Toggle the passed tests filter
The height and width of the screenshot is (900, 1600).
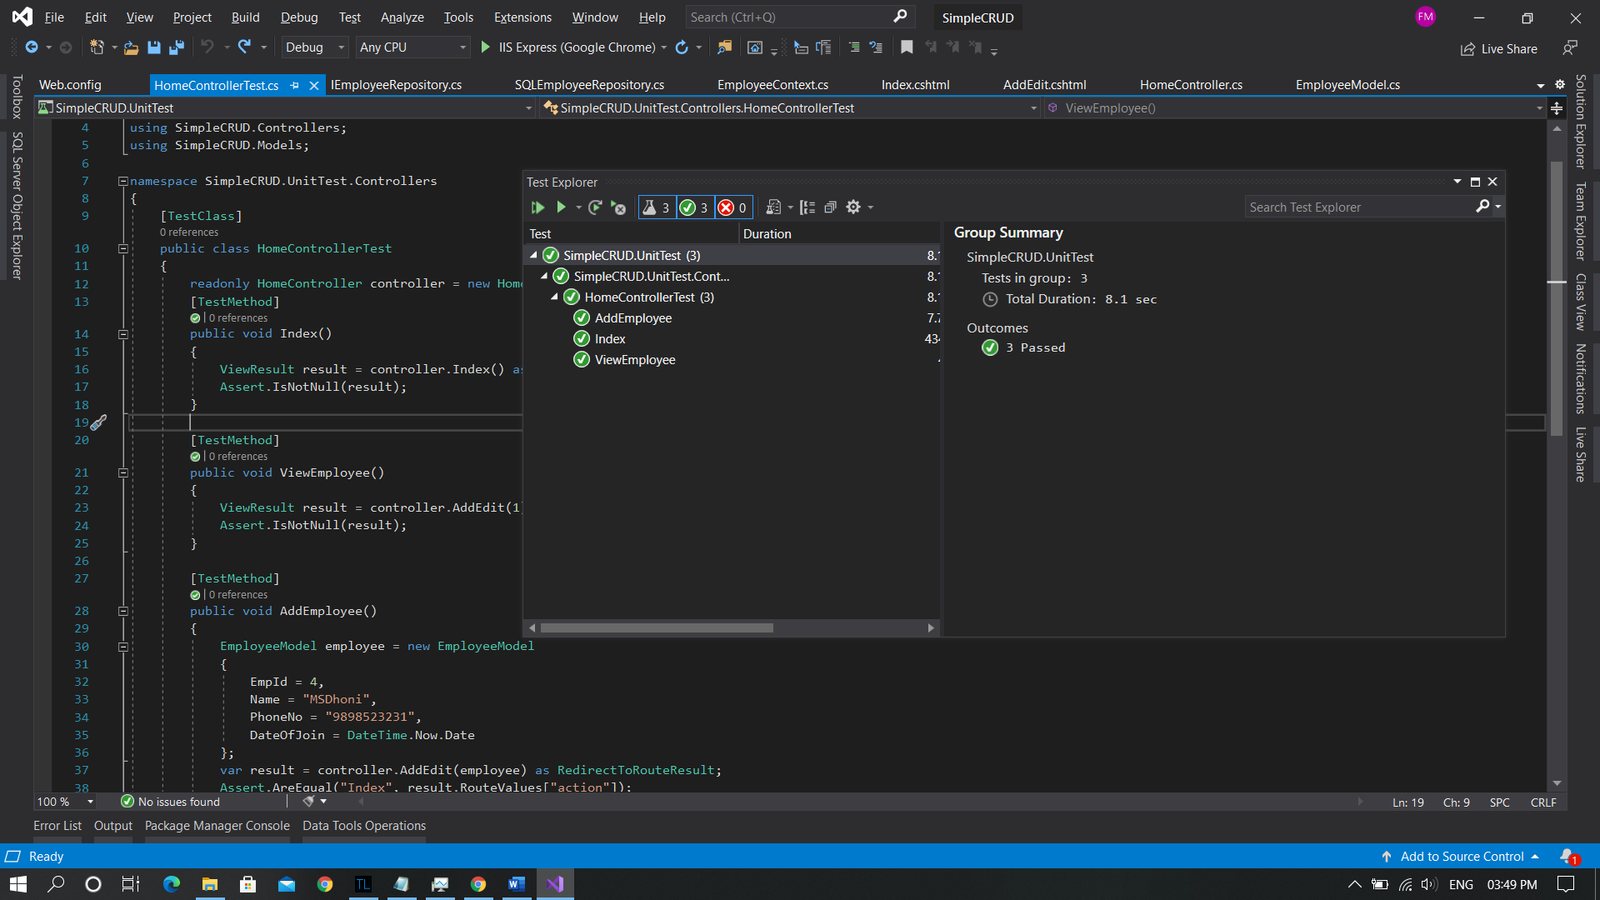[x=694, y=207]
